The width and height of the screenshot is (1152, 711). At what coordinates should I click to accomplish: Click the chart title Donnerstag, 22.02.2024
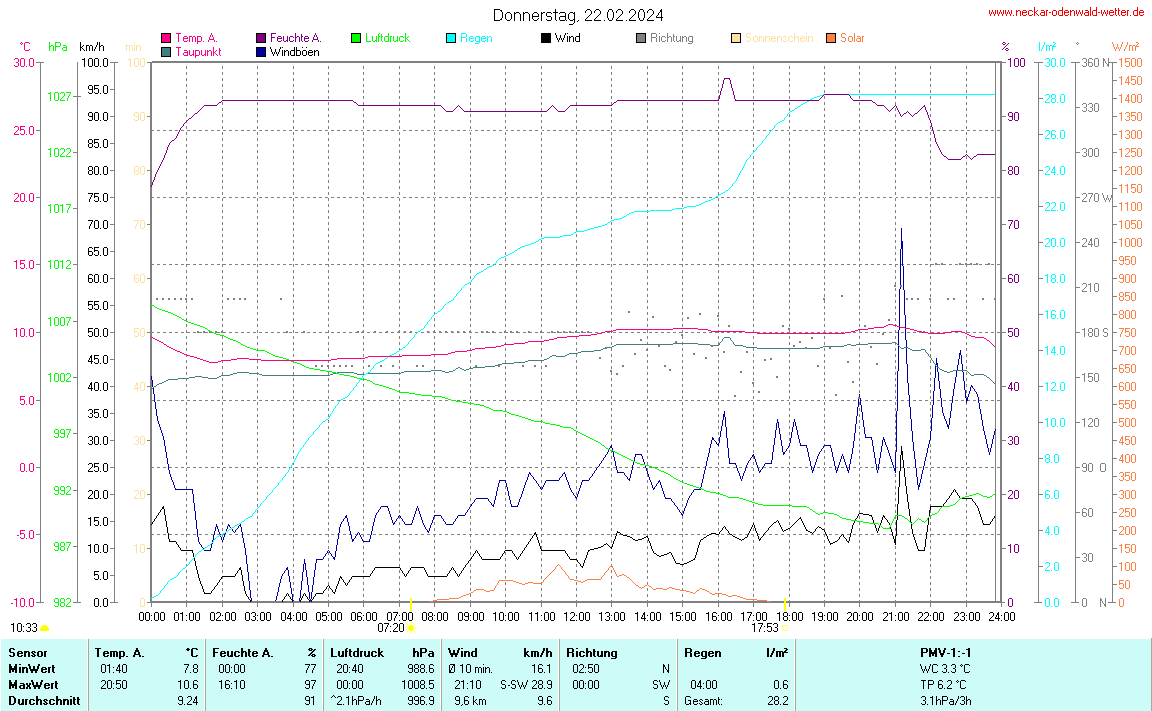click(x=577, y=15)
